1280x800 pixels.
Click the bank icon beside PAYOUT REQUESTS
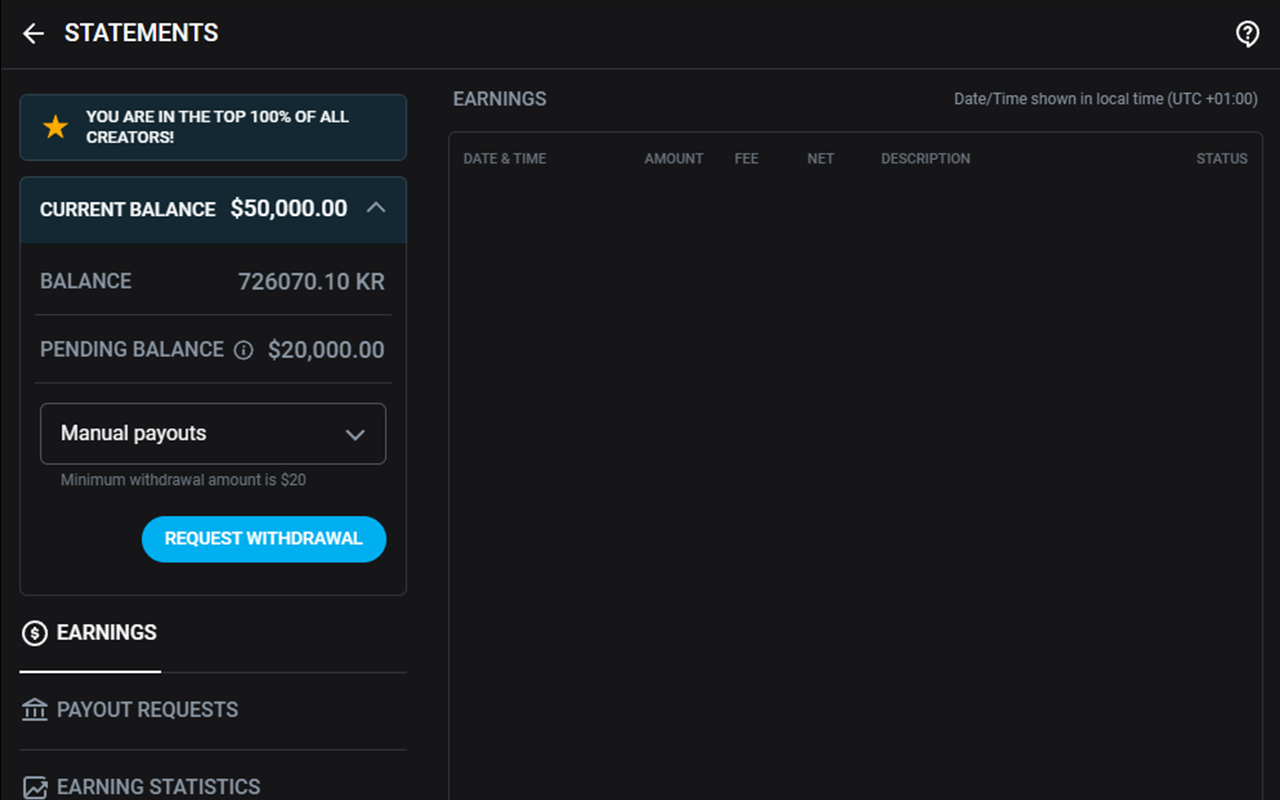(35, 710)
